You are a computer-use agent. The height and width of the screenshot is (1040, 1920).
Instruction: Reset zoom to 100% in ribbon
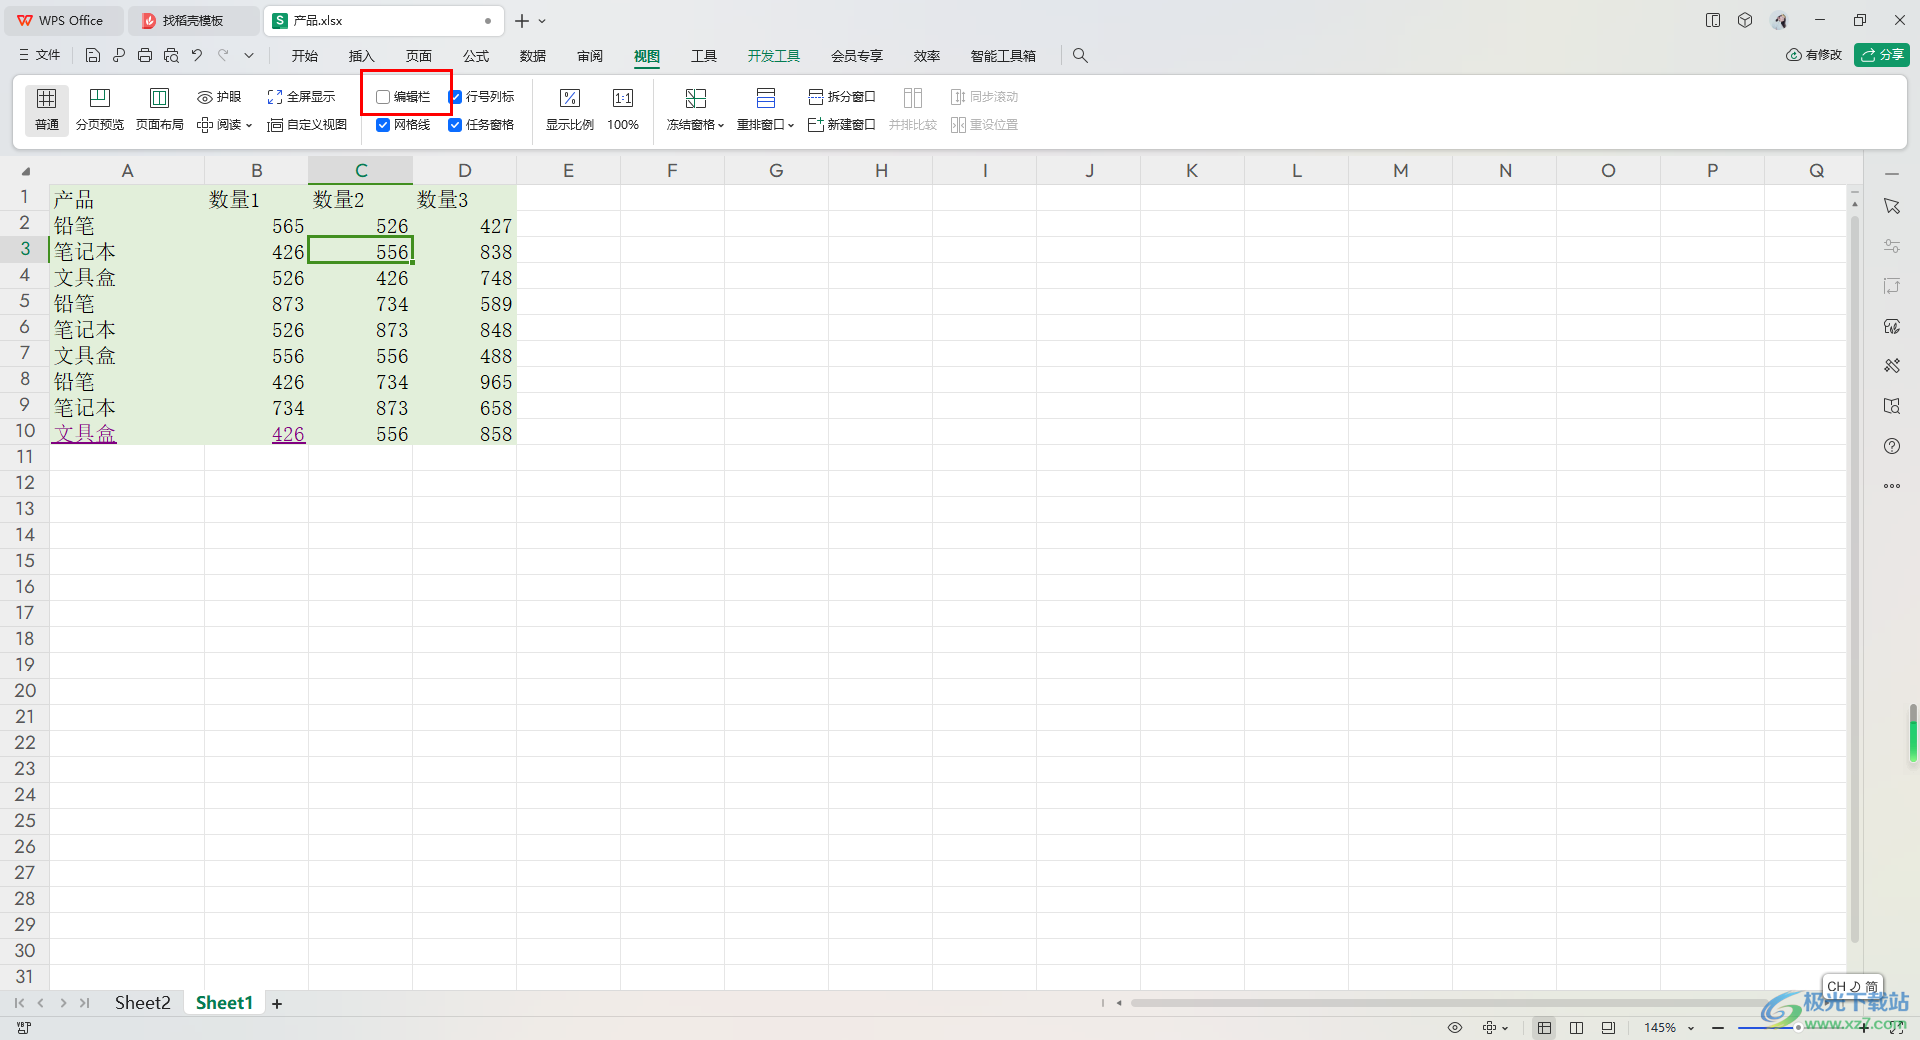point(623,110)
